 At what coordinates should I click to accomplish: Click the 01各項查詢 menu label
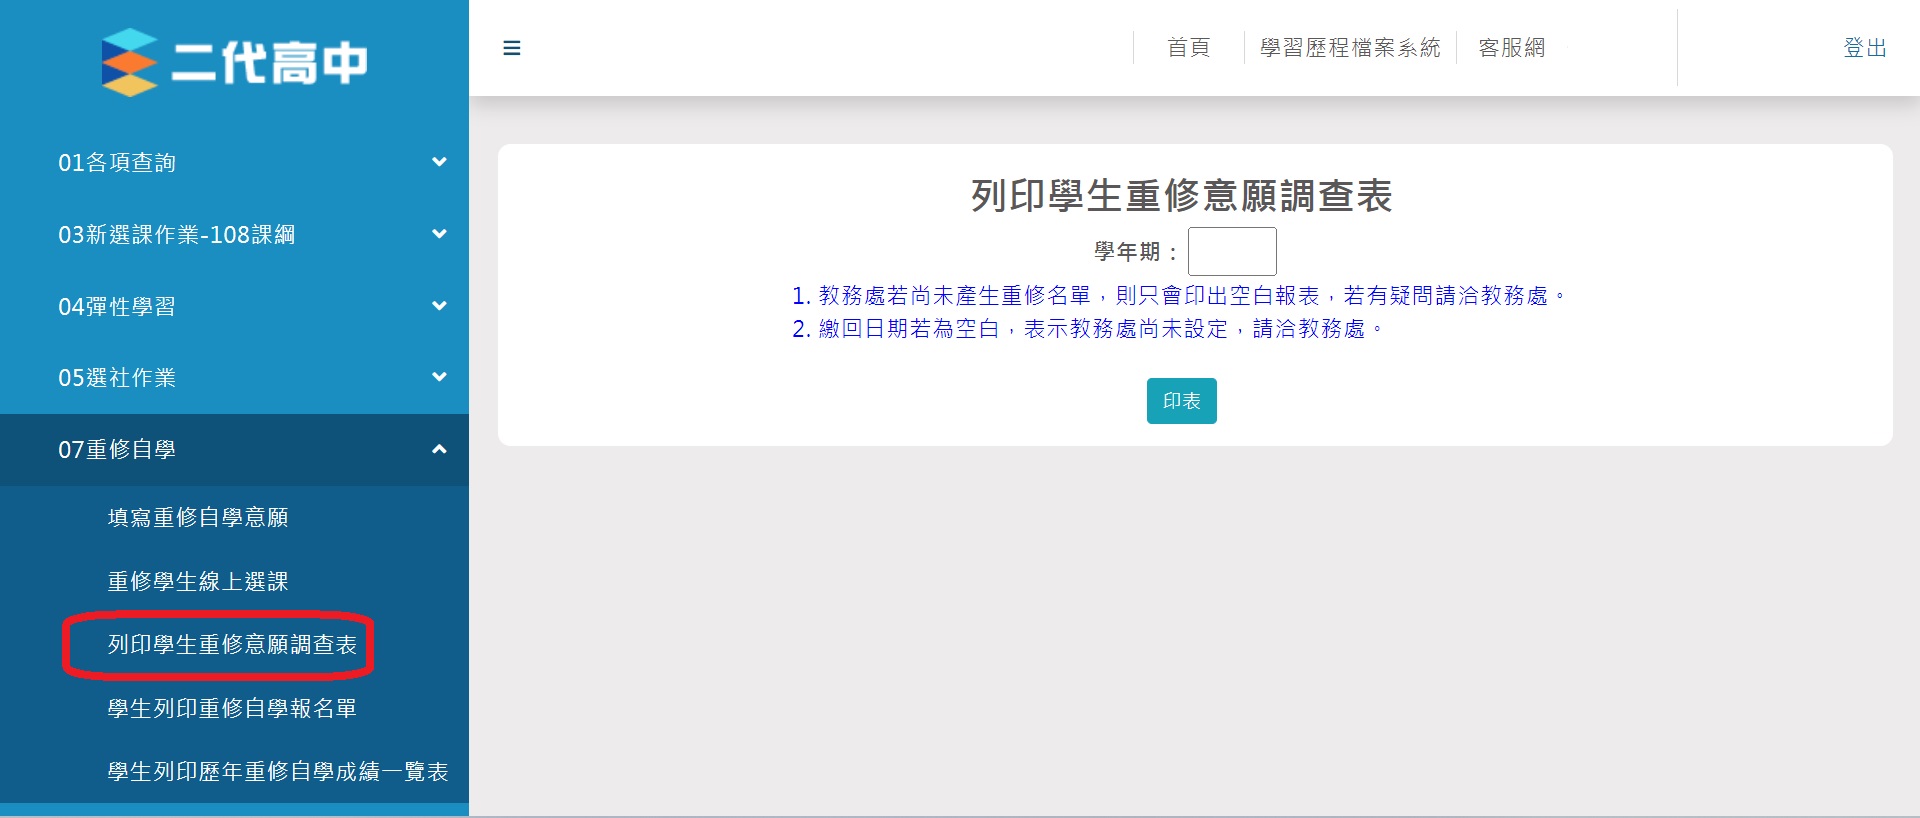pos(117,162)
